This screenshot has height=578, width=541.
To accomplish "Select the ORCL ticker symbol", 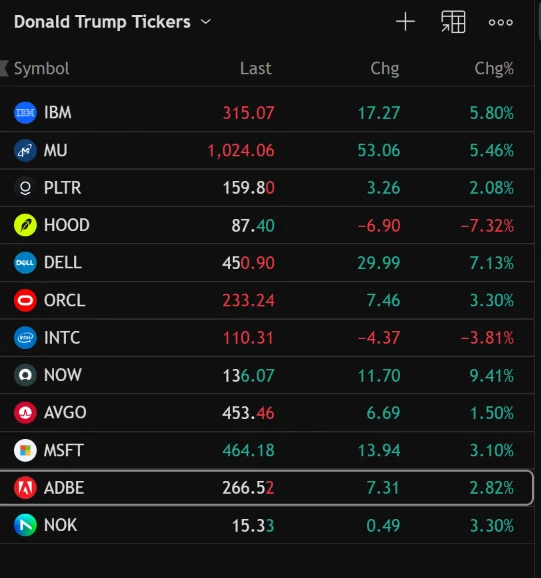I will [64, 300].
